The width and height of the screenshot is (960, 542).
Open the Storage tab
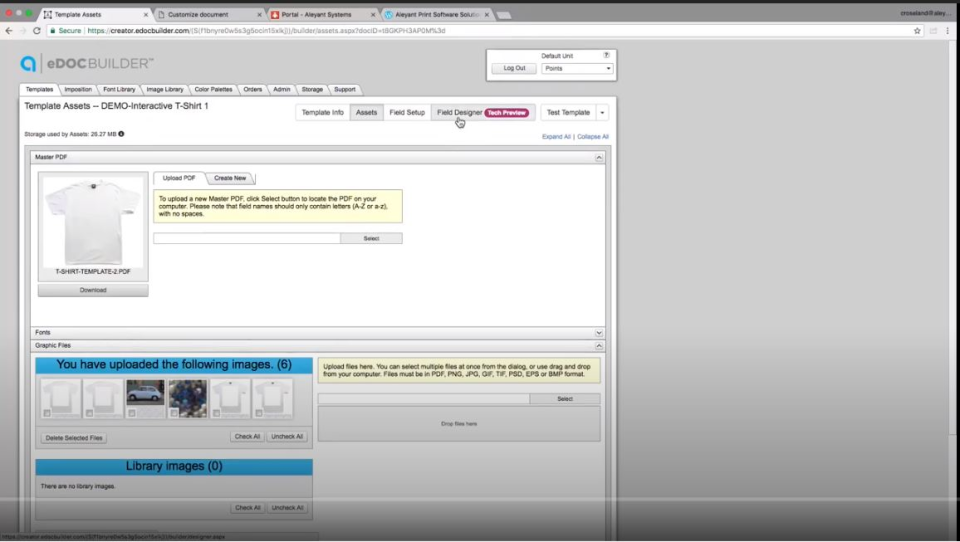click(312, 89)
